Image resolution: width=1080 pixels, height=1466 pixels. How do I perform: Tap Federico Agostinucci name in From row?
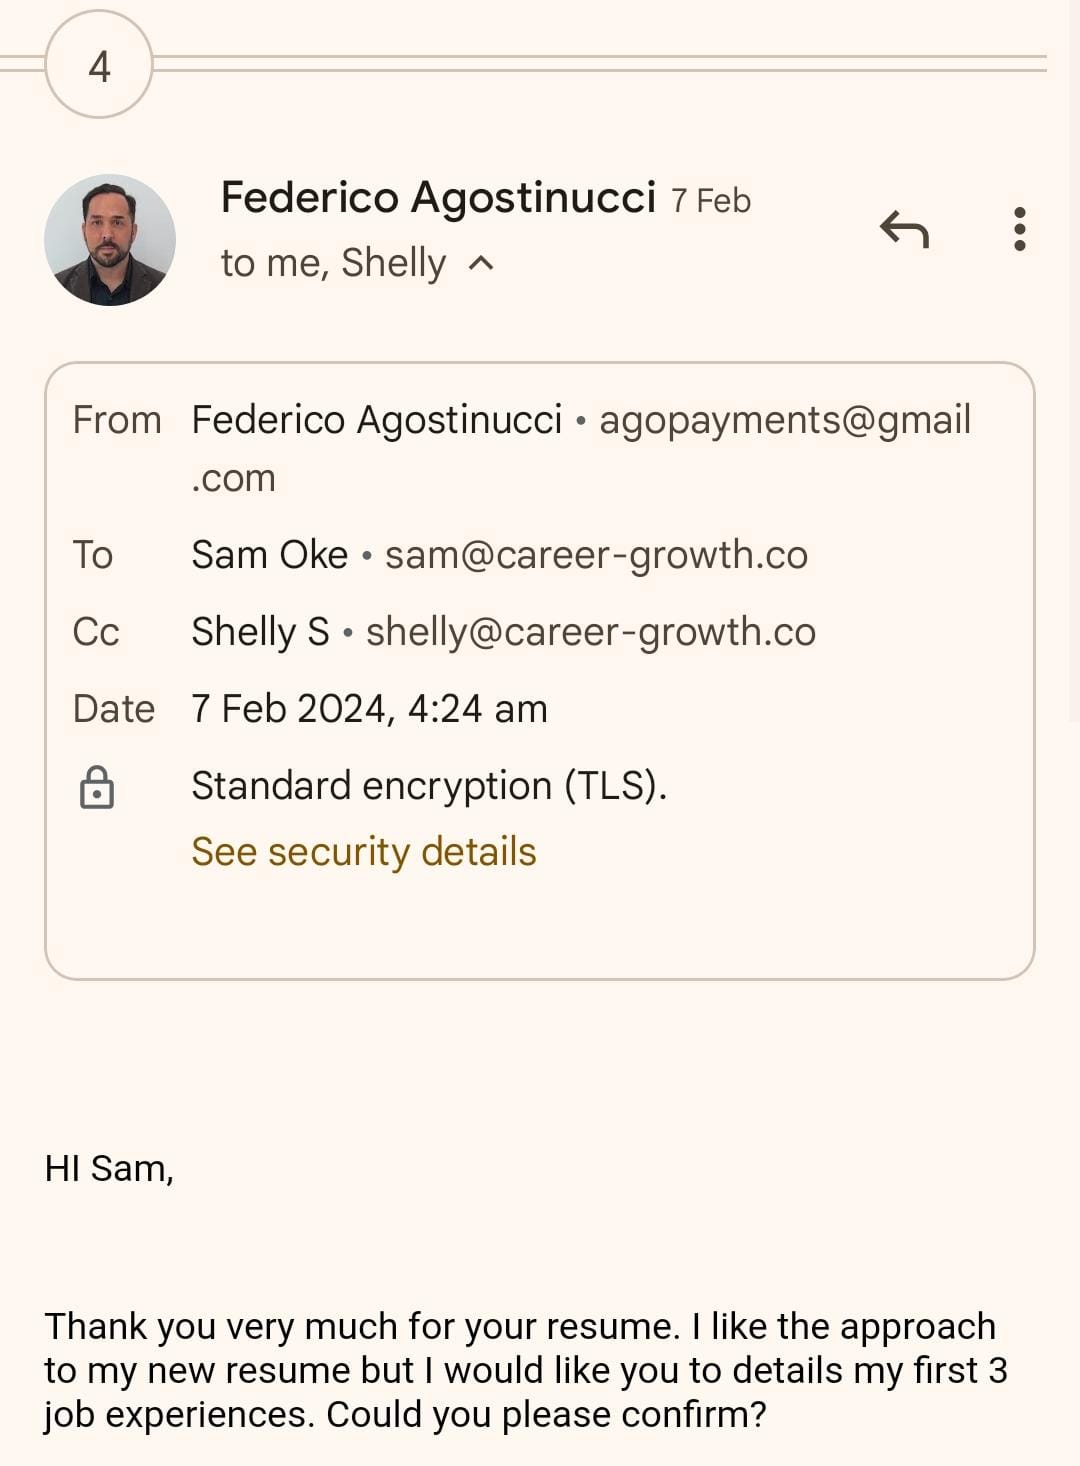376,420
